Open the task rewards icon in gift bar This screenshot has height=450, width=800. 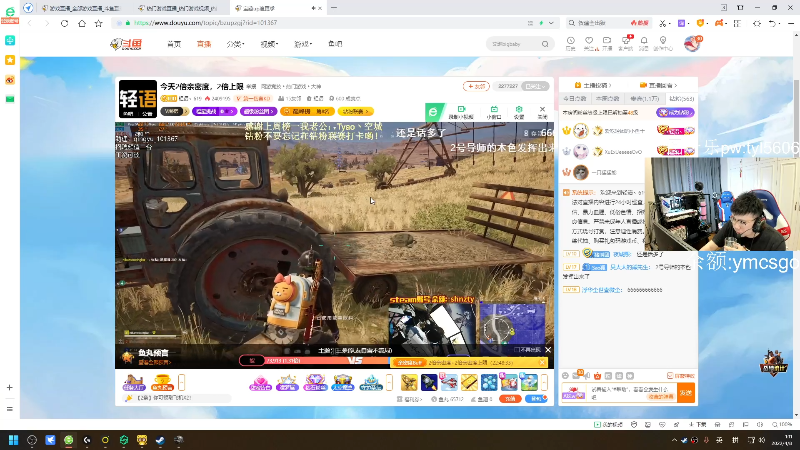point(134,383)
